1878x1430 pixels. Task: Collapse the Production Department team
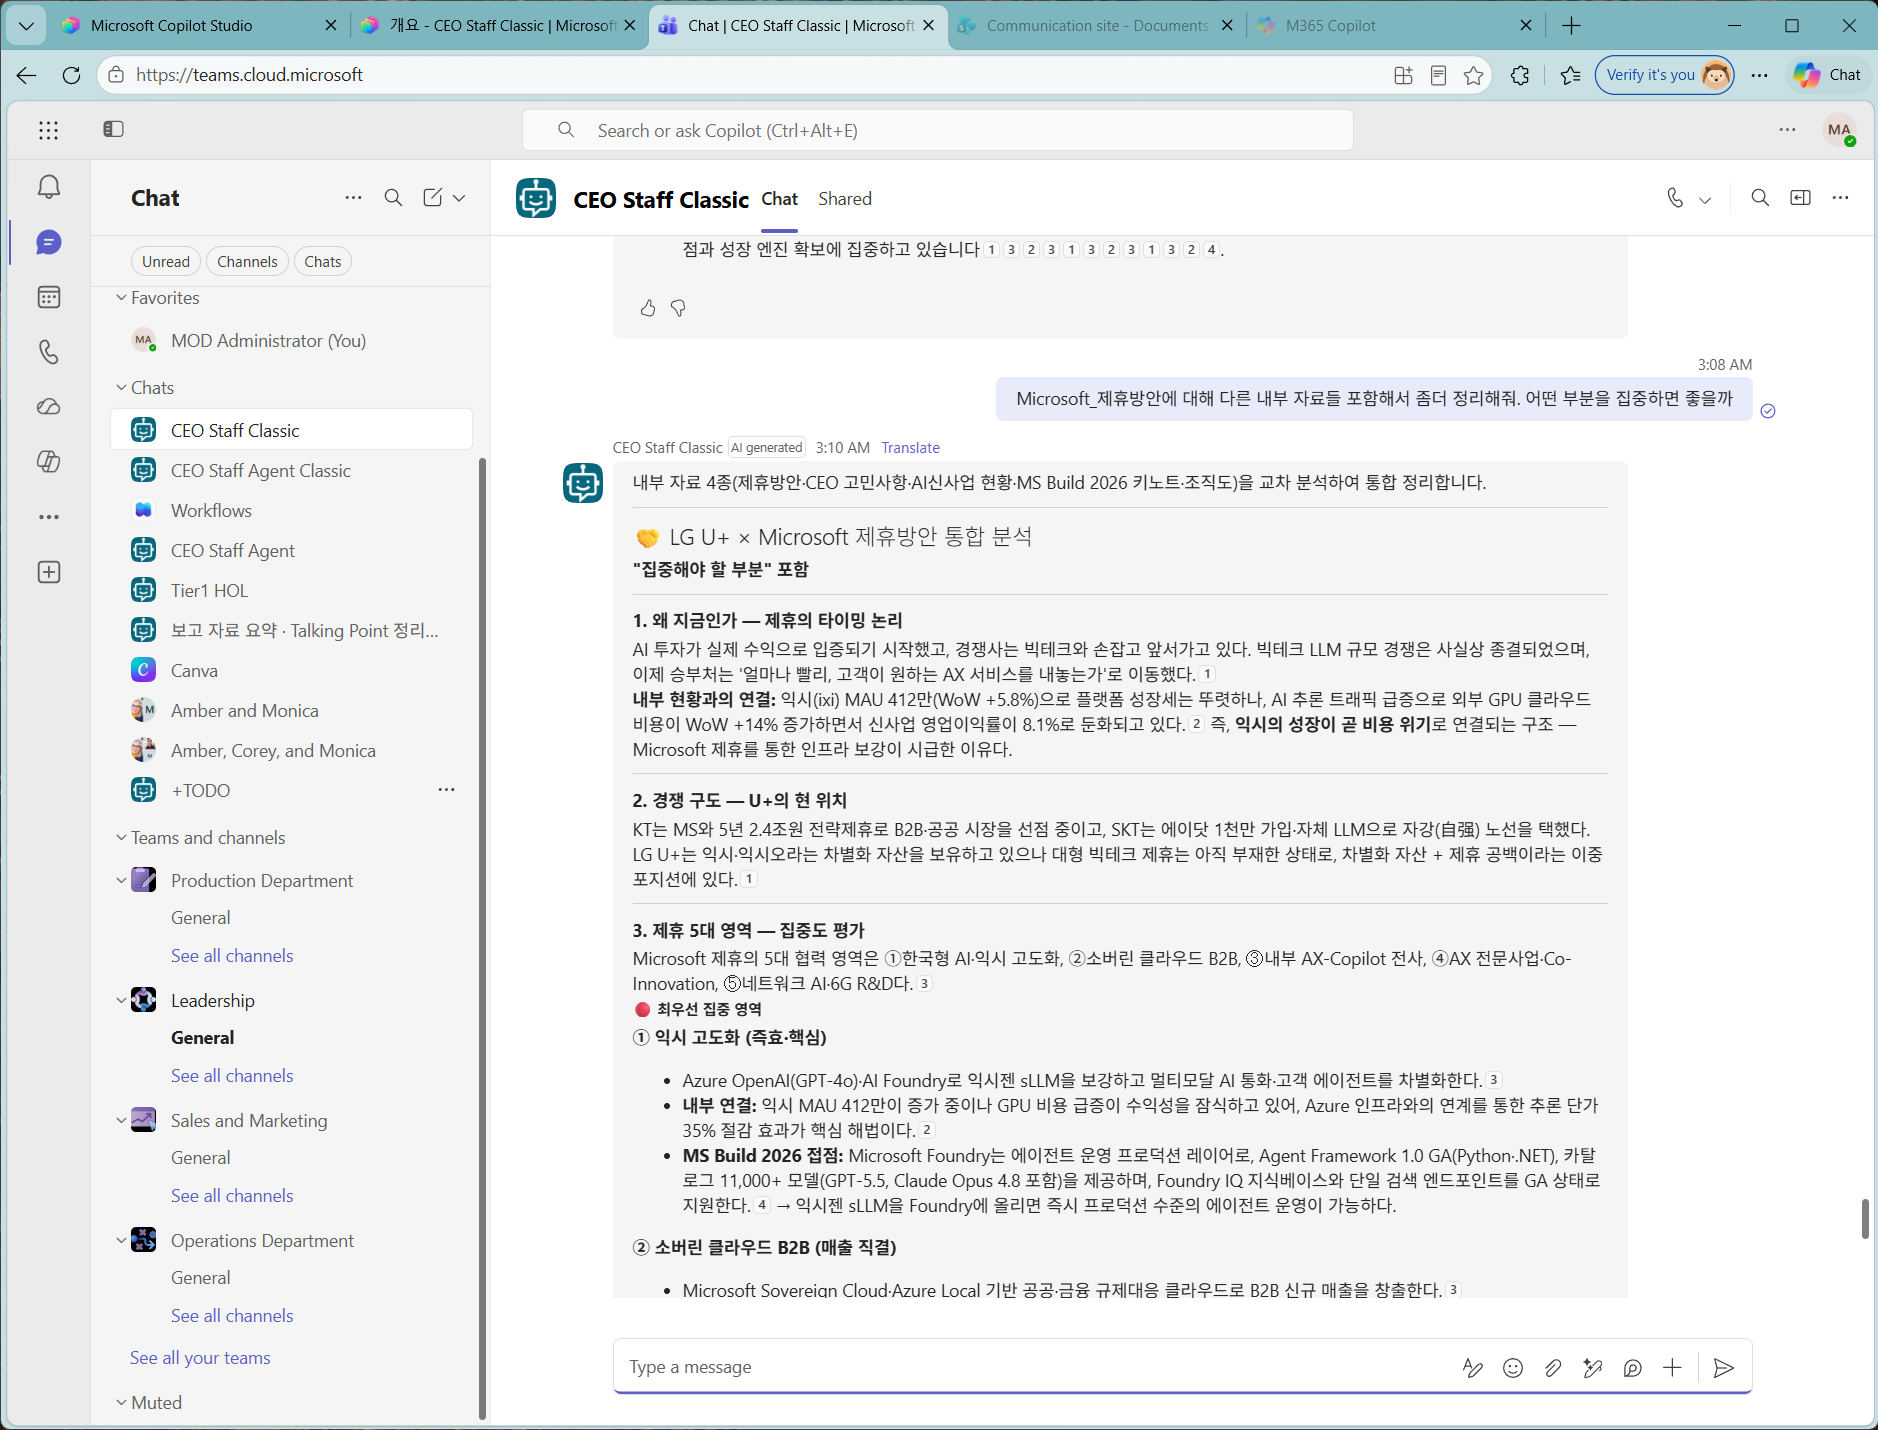pyautogui.click(x=121, y=881)
